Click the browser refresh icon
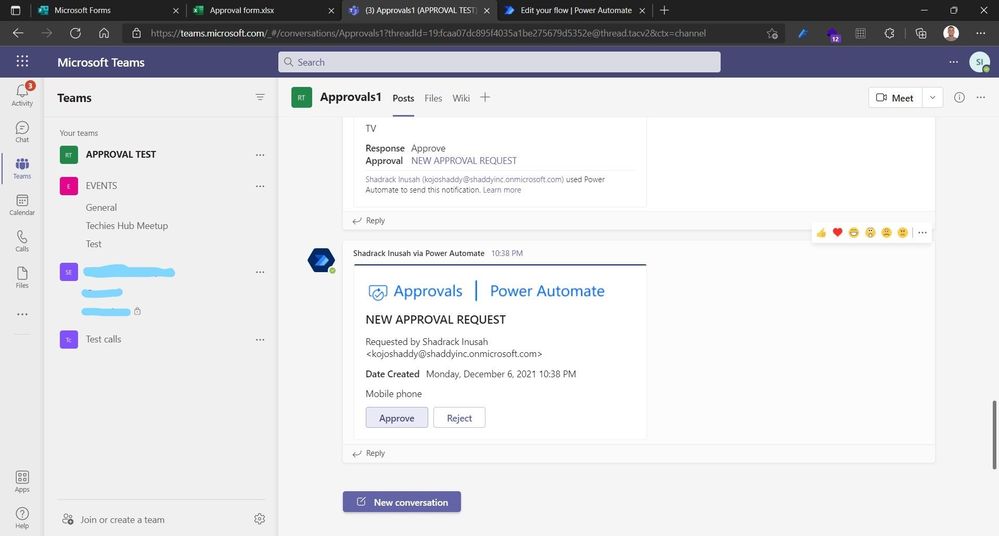The height and width of the screenshot is (536, 999). click(75, 33)
